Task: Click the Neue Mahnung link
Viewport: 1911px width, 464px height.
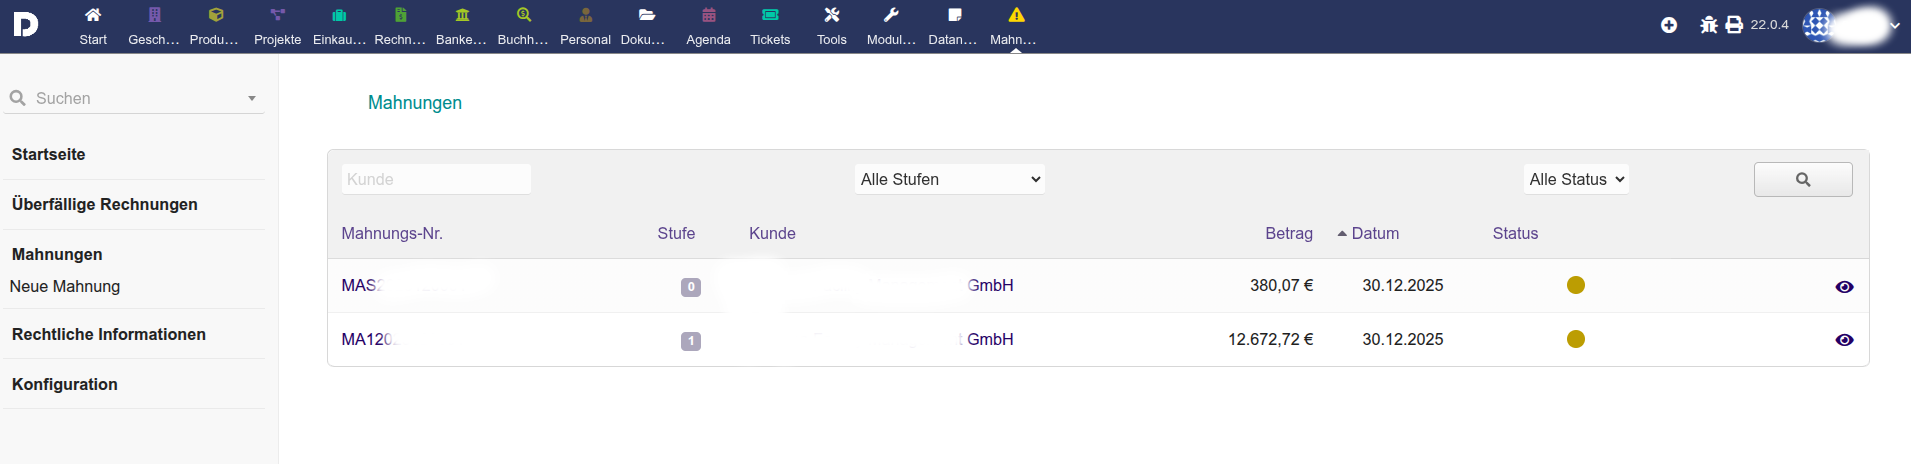Action: point(65,286)
